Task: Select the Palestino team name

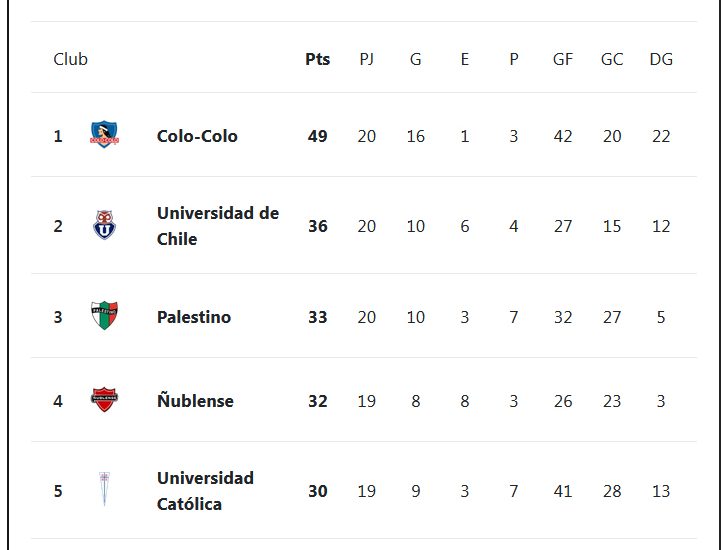Action: [x=194, y=317]
